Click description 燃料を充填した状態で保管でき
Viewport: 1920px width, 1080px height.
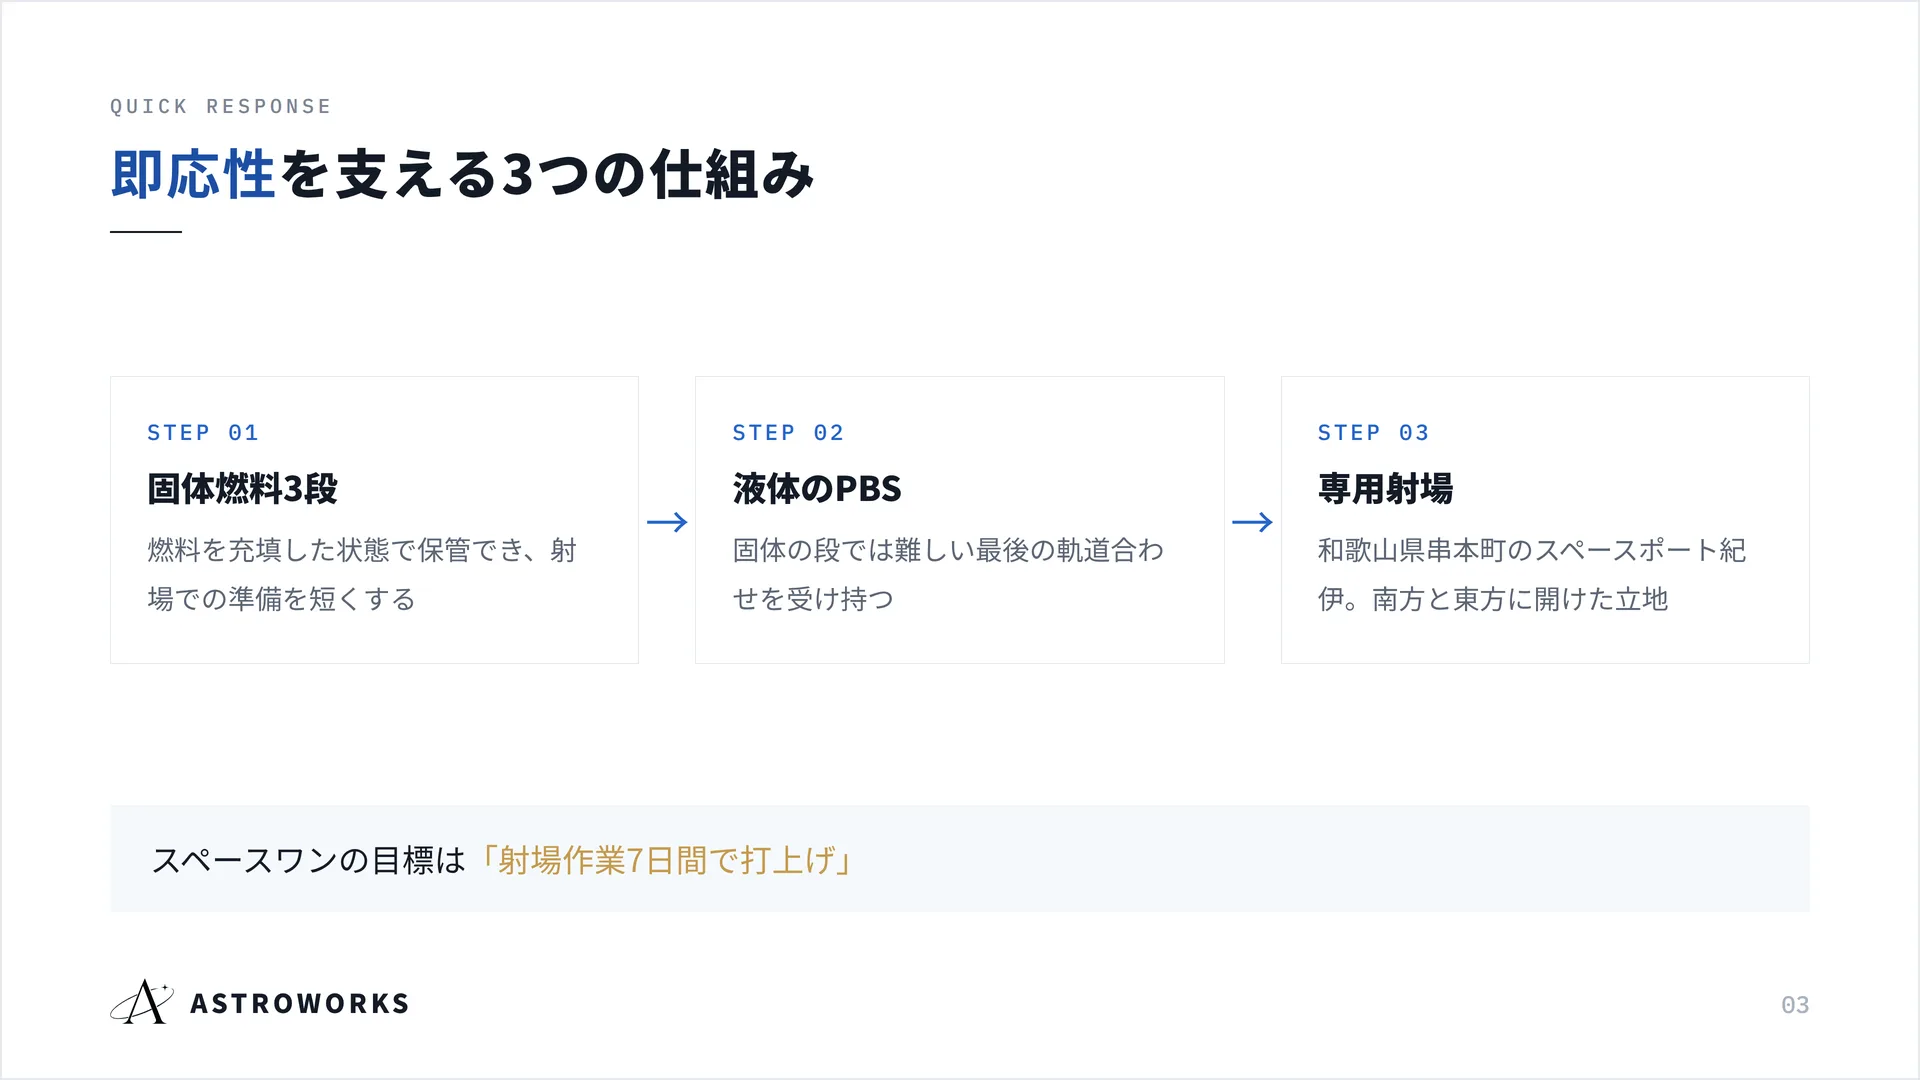tap(336, 550)
